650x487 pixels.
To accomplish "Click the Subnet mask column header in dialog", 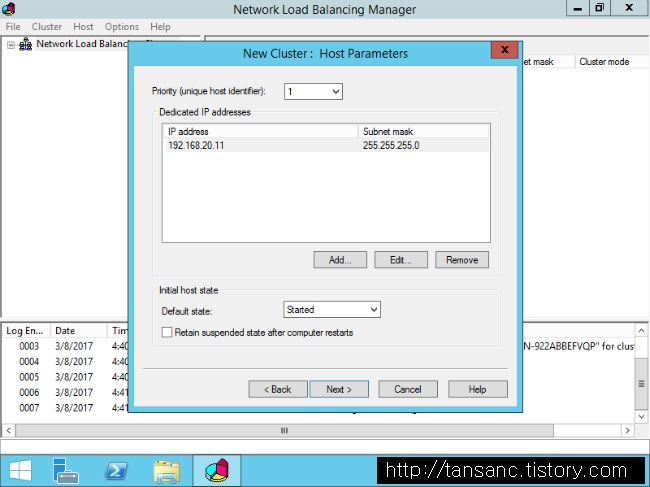I will [424, 131].
